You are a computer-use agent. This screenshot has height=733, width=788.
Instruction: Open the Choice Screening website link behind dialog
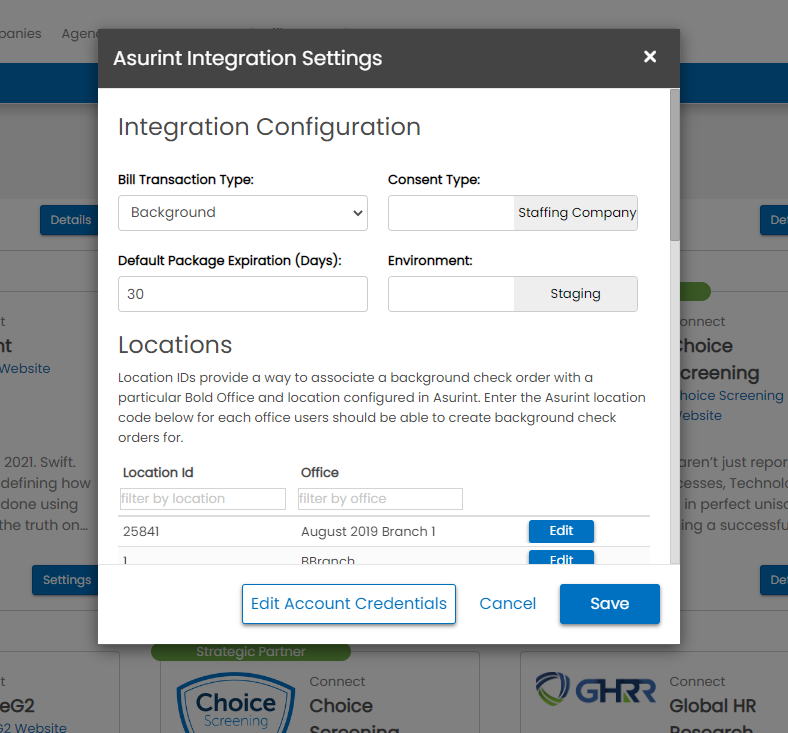pos(730,405)
